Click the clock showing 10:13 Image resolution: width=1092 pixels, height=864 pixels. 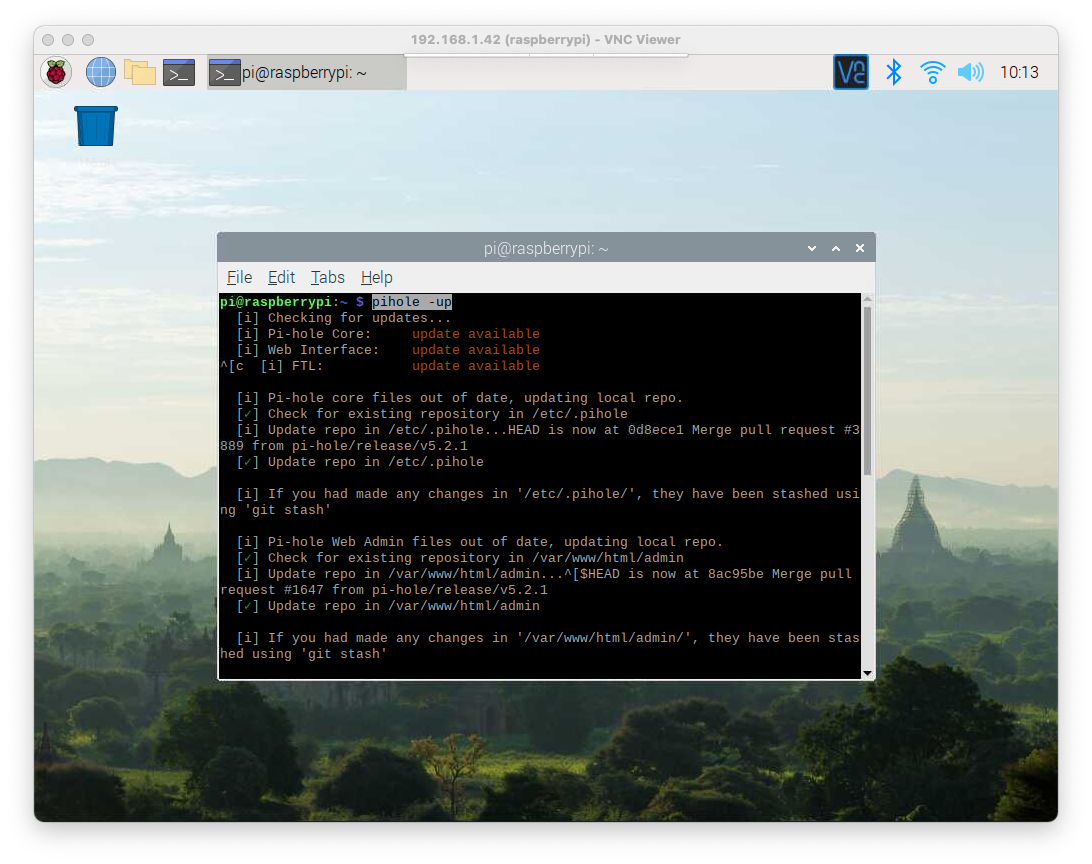coord(1019,72)
